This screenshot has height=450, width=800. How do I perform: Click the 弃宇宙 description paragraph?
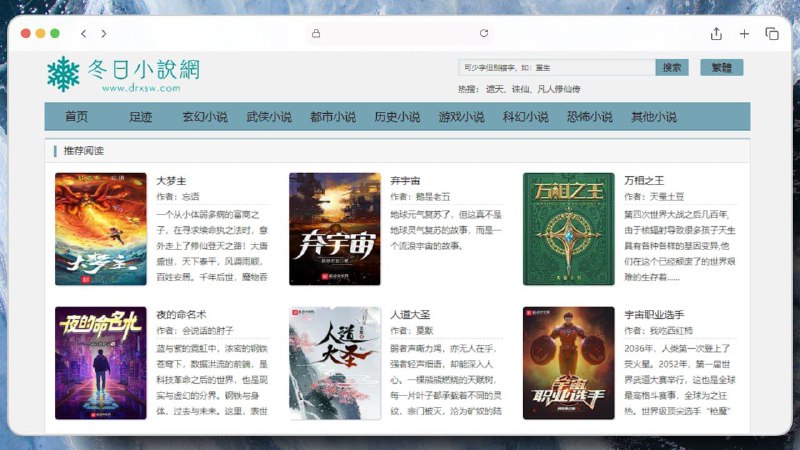tap(446, 230)
